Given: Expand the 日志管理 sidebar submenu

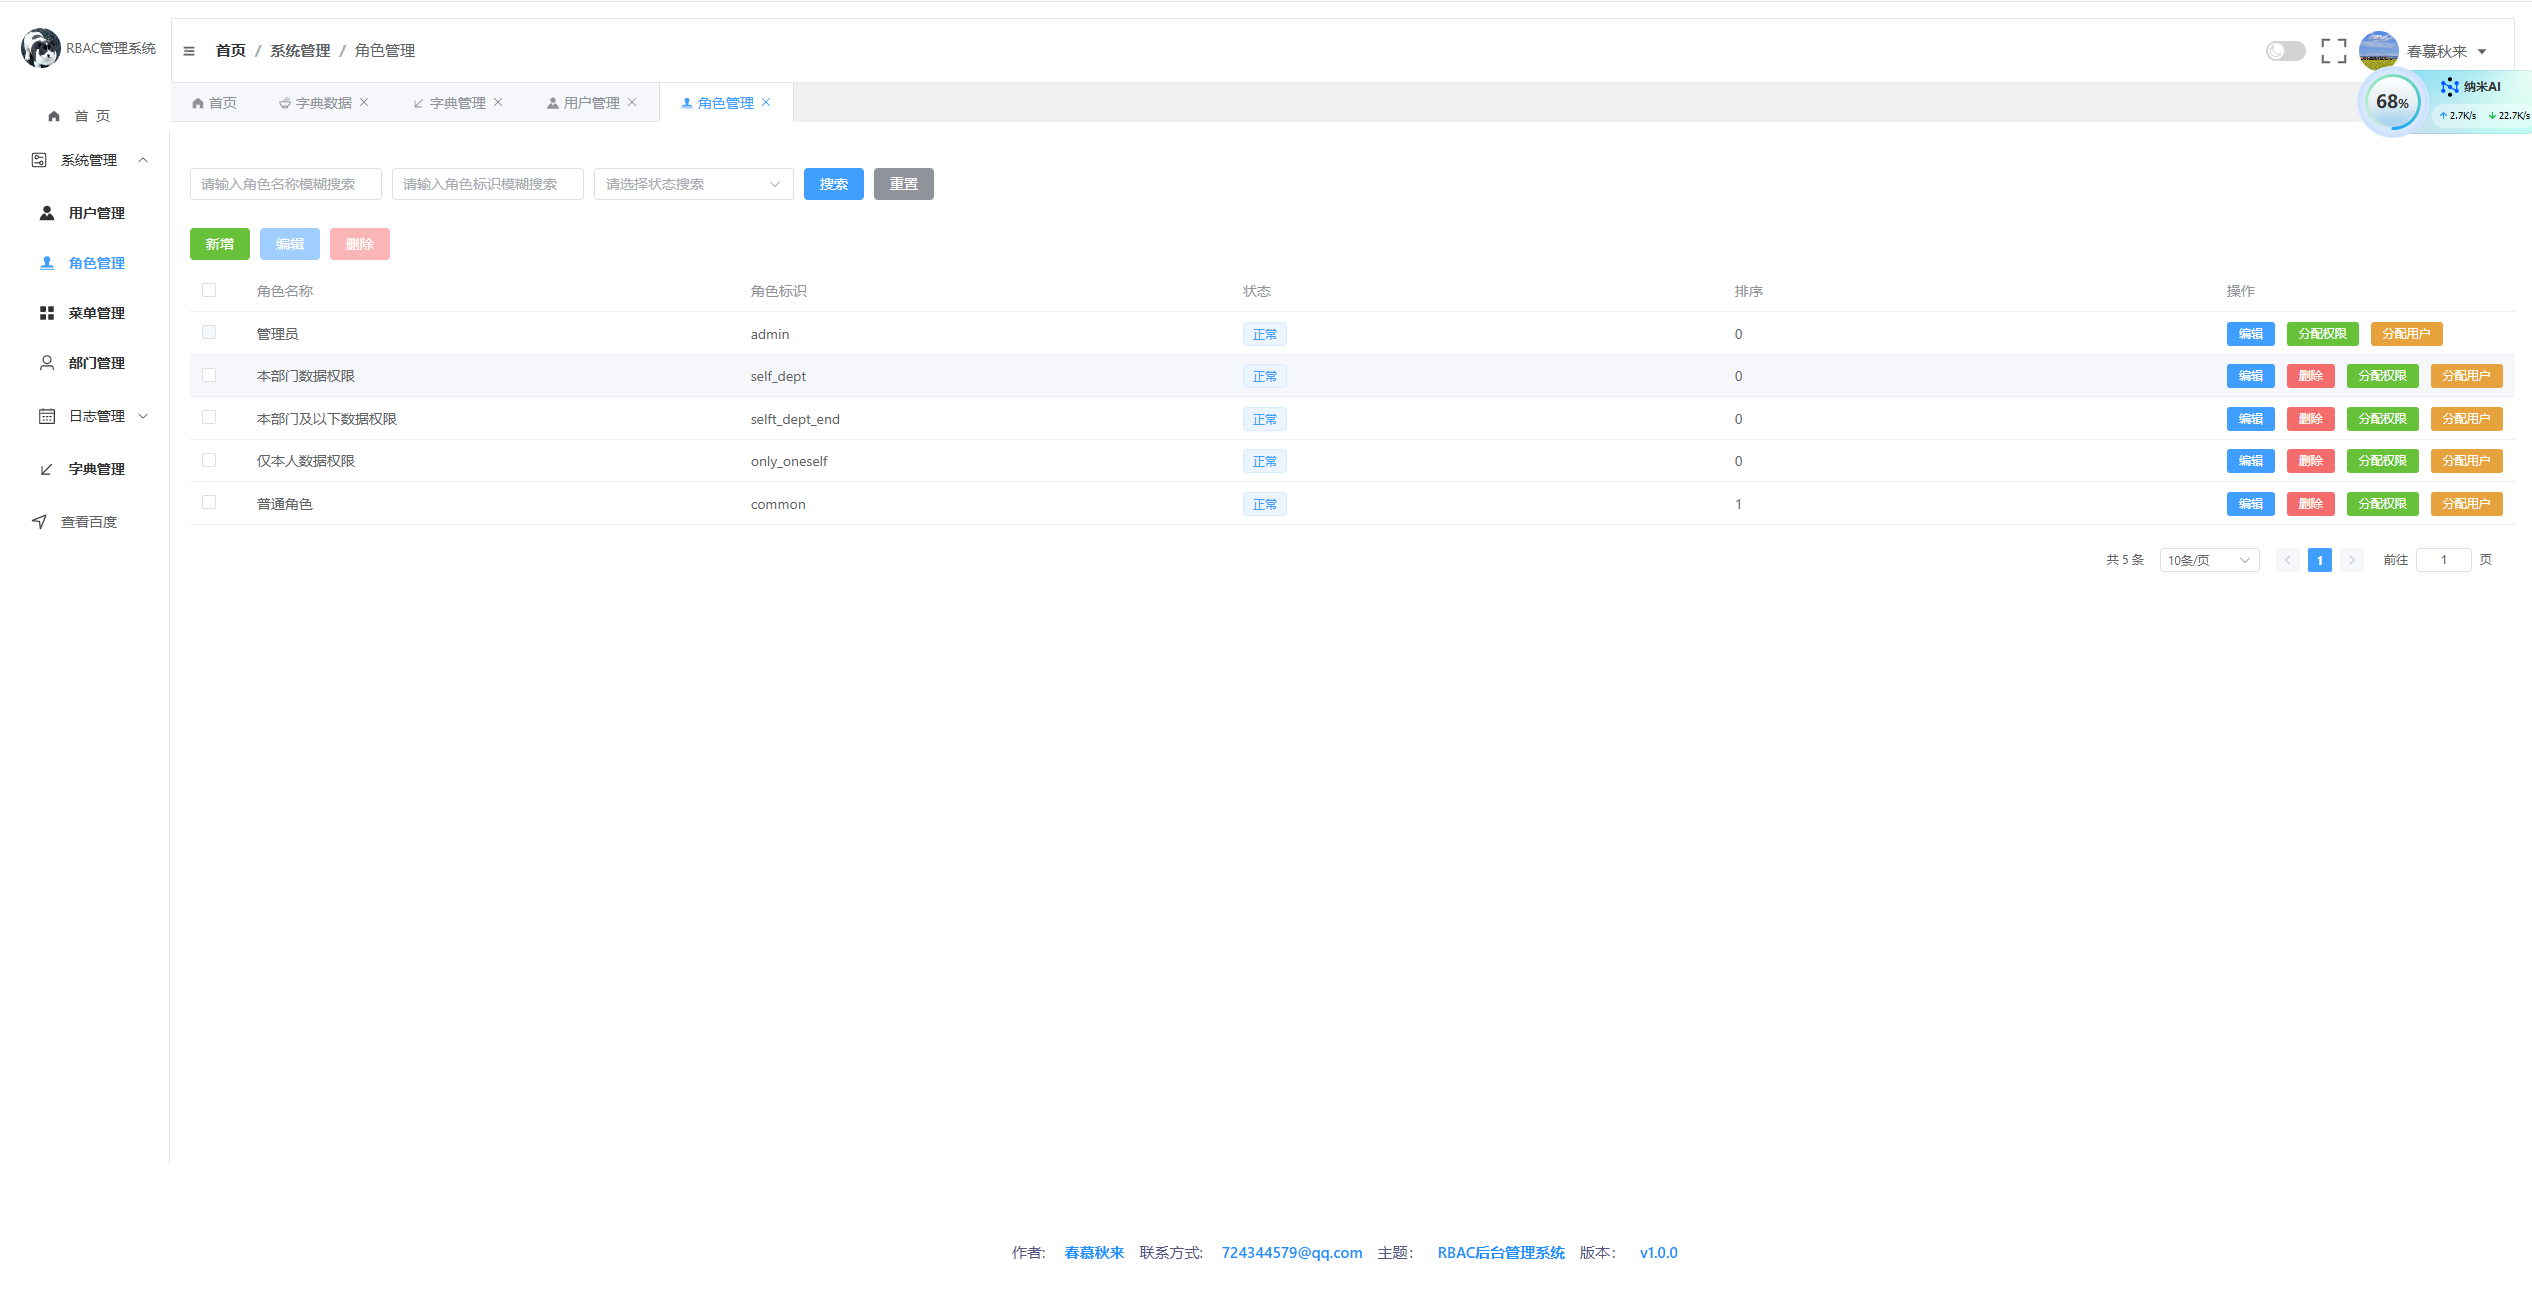Looking at the screenshot, I should (x=96, y=416).
